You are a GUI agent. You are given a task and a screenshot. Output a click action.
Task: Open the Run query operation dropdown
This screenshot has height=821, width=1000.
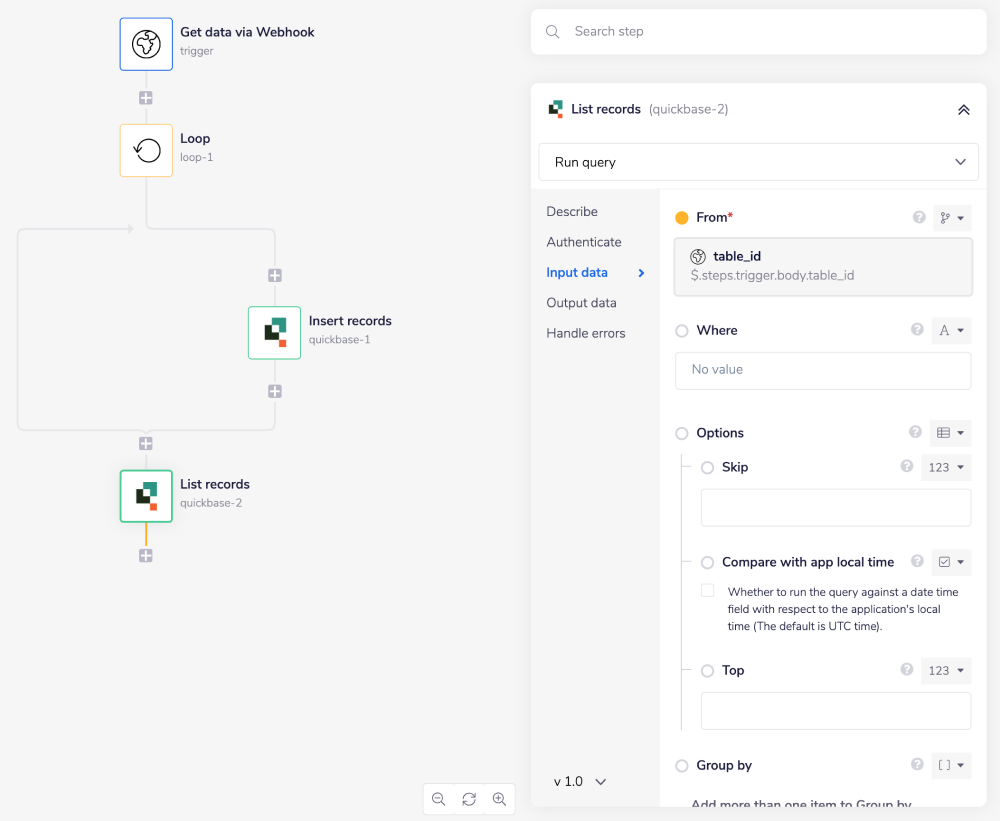point(758,162)
